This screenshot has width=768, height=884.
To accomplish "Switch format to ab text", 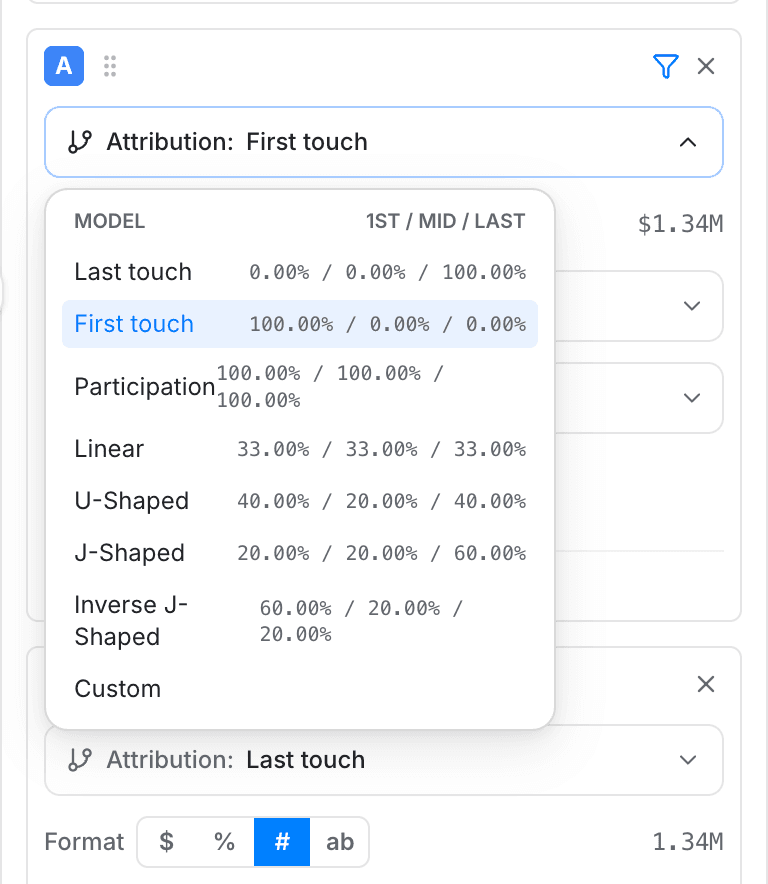I will (x=339, y=842).
